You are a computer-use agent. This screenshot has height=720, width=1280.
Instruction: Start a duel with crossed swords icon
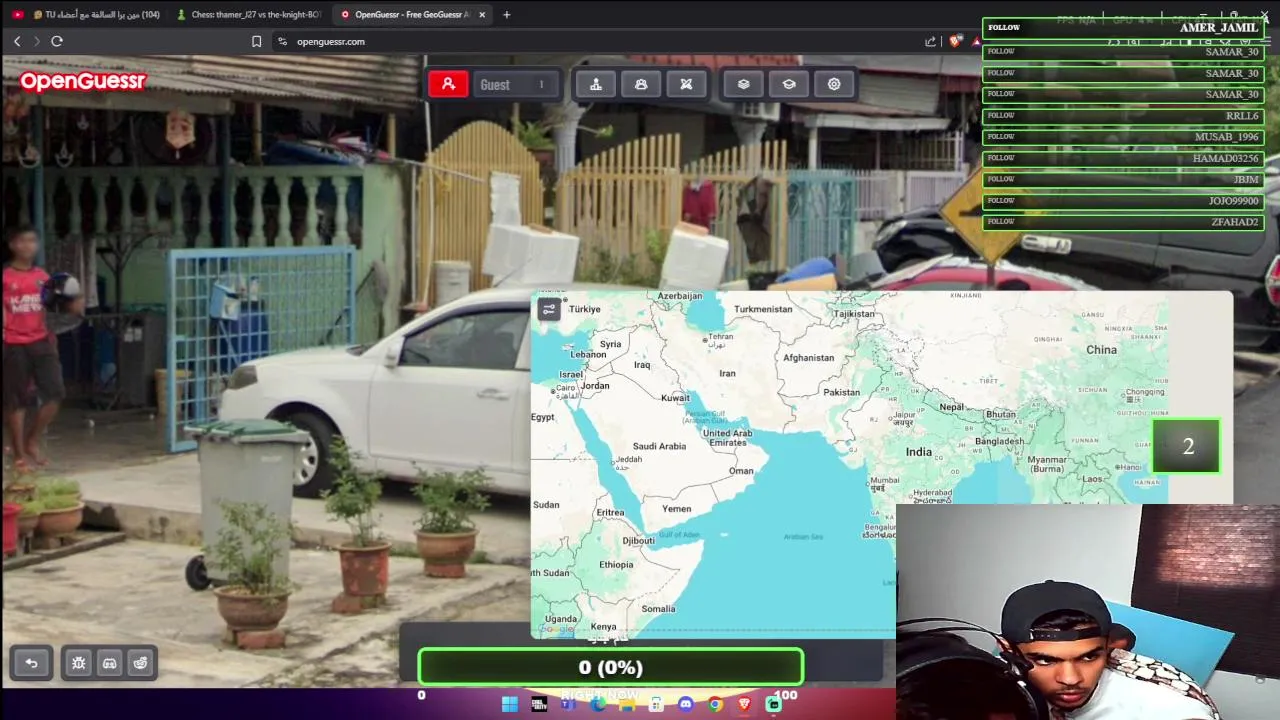tap(686, 84)
